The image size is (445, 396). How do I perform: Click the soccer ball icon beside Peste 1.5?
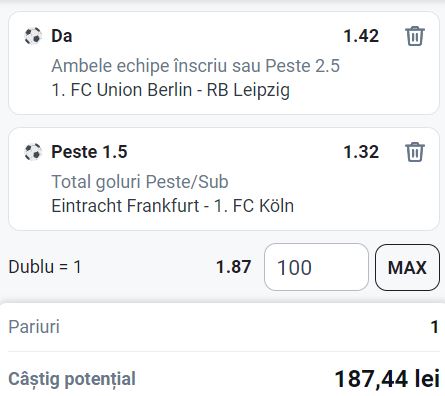click(x=33, y=152)
